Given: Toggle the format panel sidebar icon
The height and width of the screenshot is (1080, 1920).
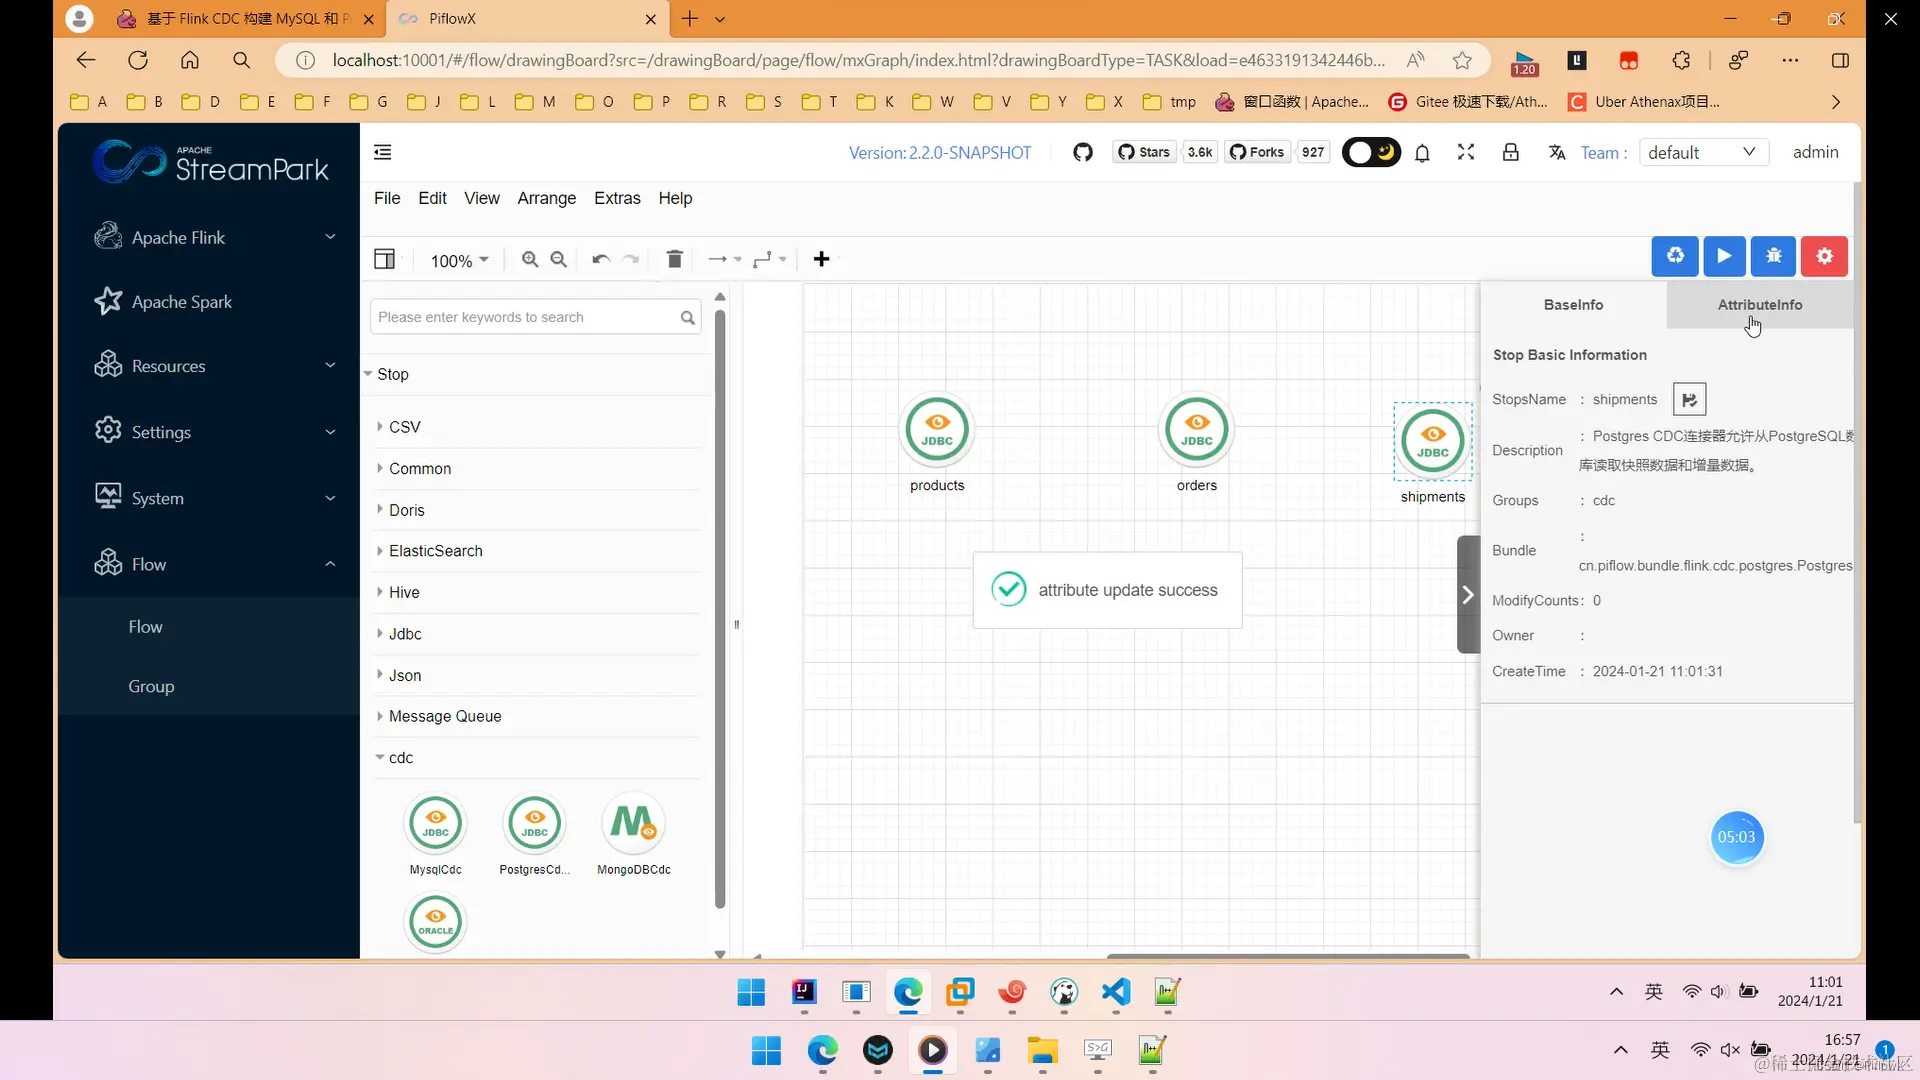Looking at the screenshot, I should tap(384, 260).
